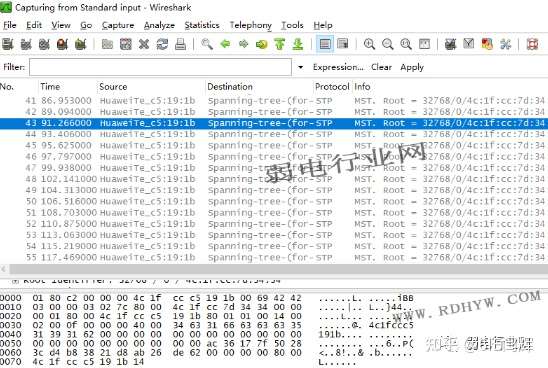
Task: Edit display filters funnel icon
Action: coord(469,44)
